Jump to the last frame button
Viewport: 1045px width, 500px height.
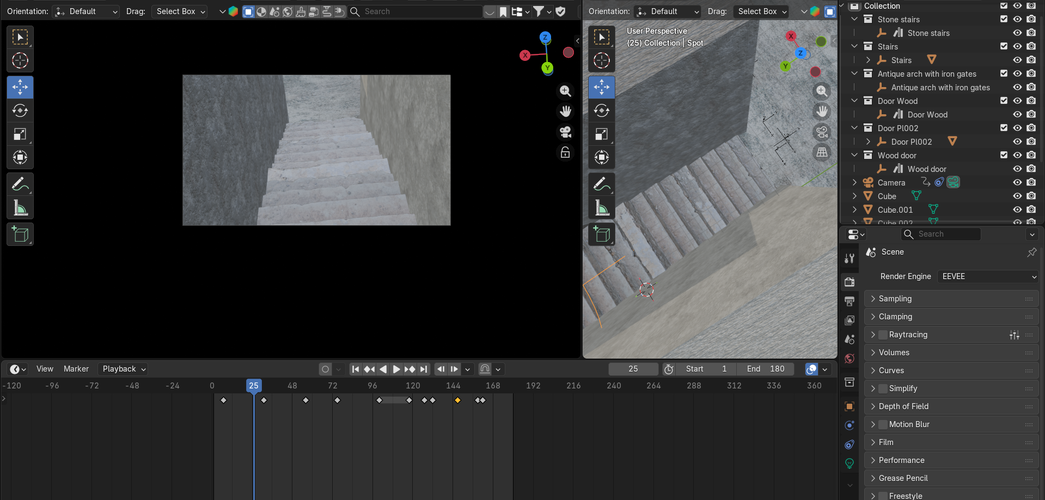[x=424, y=369]
